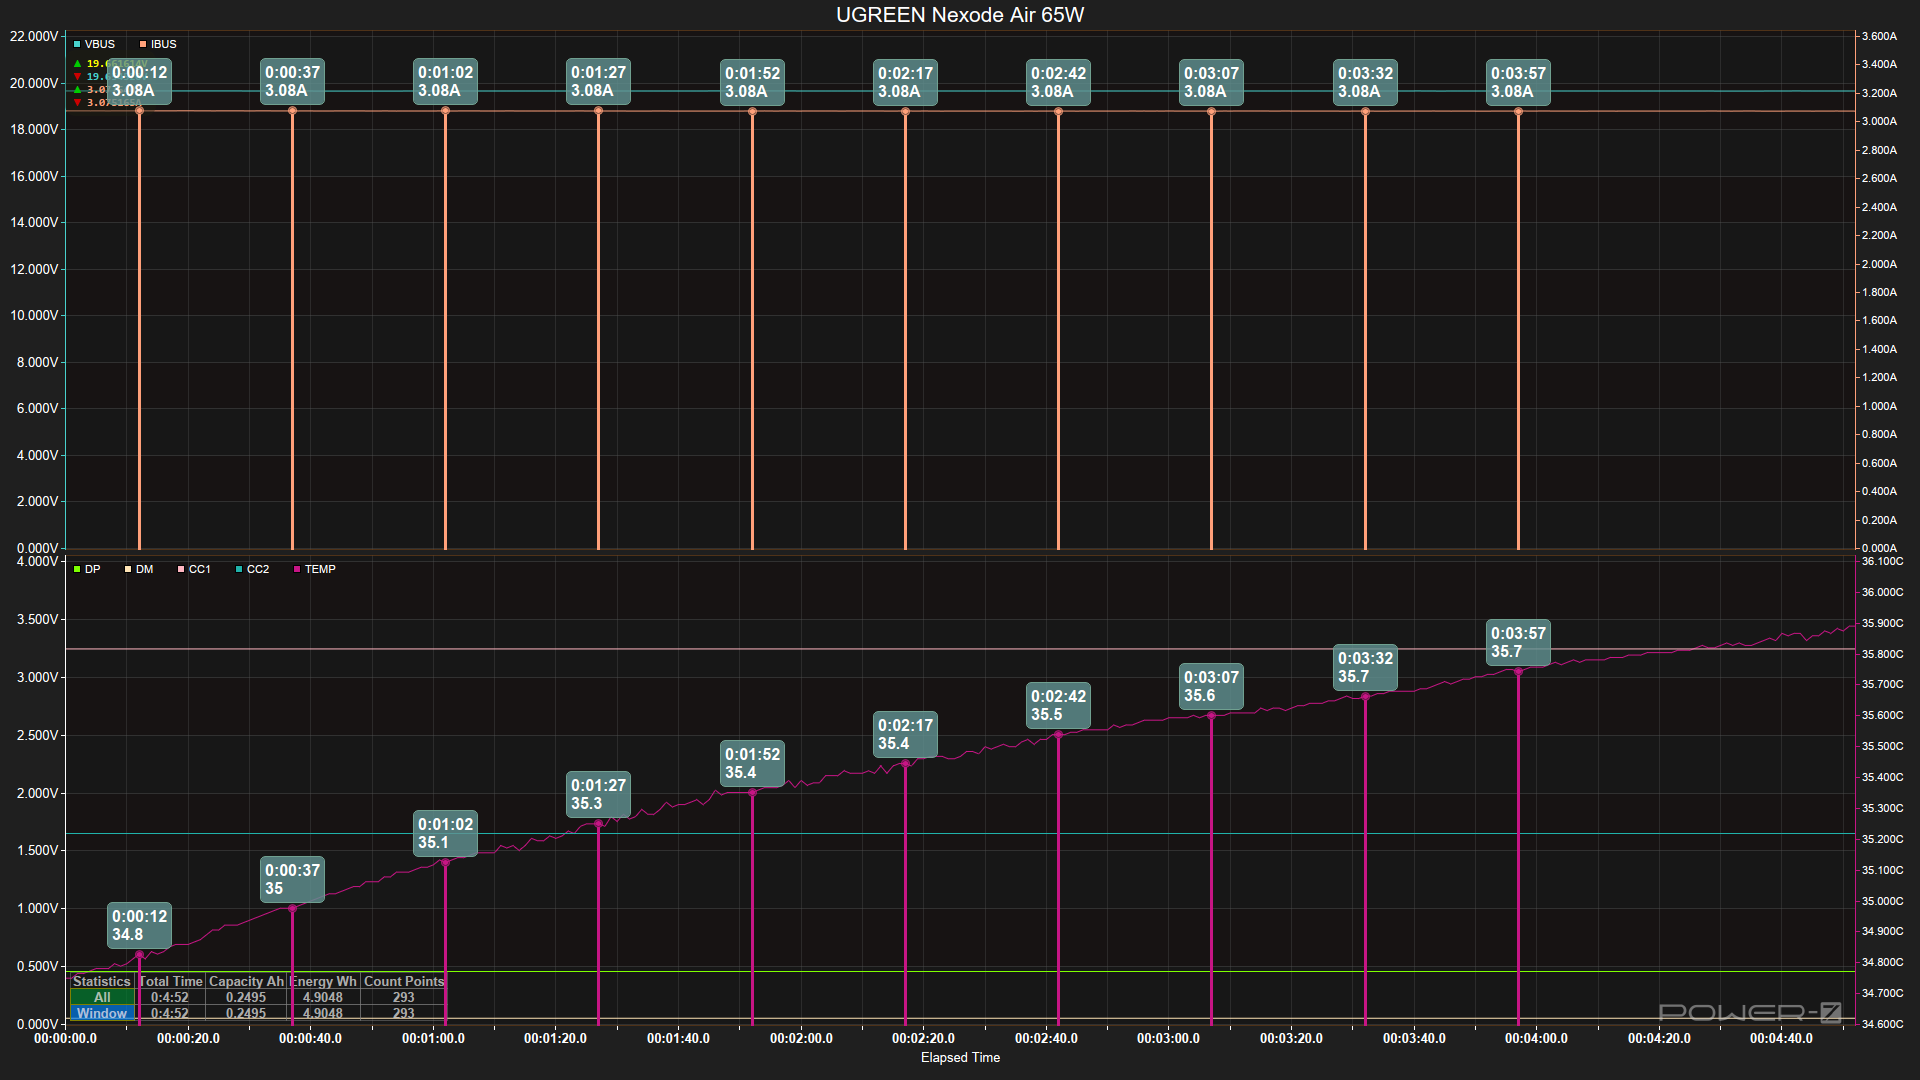
Task: Select the 4.9048 energy value in All row
Action: 323,997
